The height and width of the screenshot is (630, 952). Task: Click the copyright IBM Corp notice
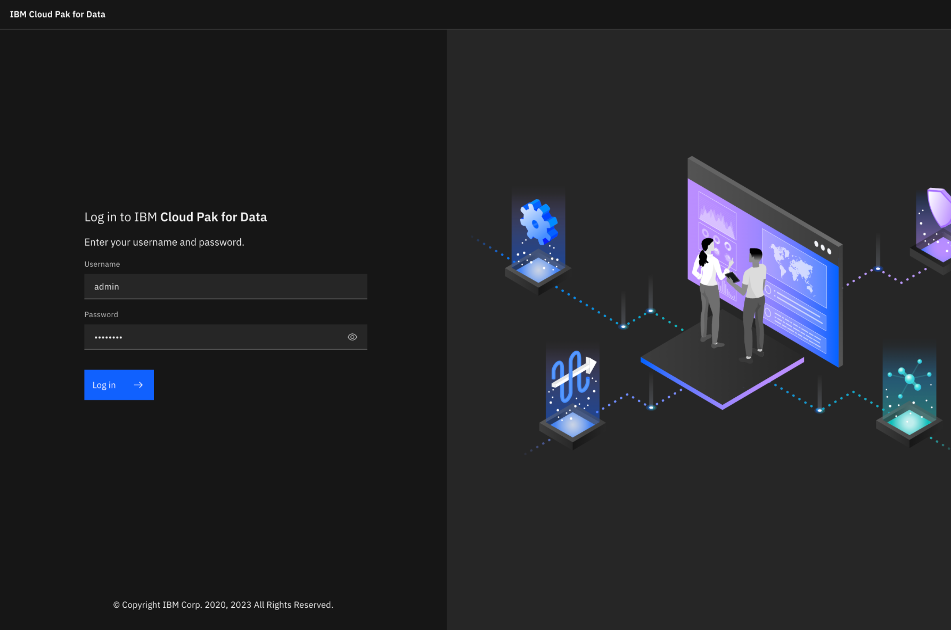click(x=224, y=605)
